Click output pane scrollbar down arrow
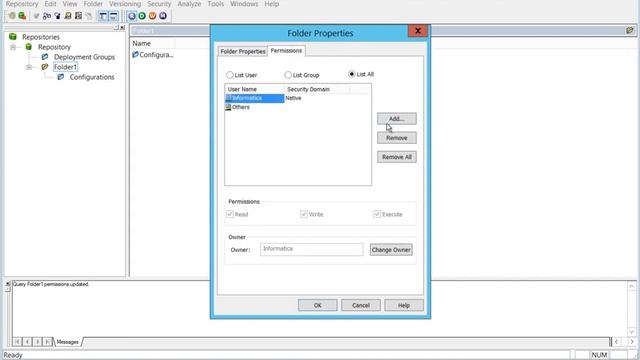The height and width of the screenshot is (360, 640). pyautogui.click(x=631, y=332)
